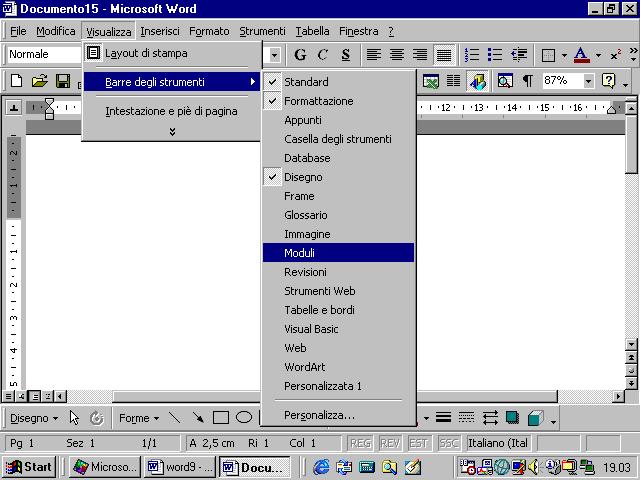
Task: Open the Modifica menu
Action: click(x=56, y=31)
